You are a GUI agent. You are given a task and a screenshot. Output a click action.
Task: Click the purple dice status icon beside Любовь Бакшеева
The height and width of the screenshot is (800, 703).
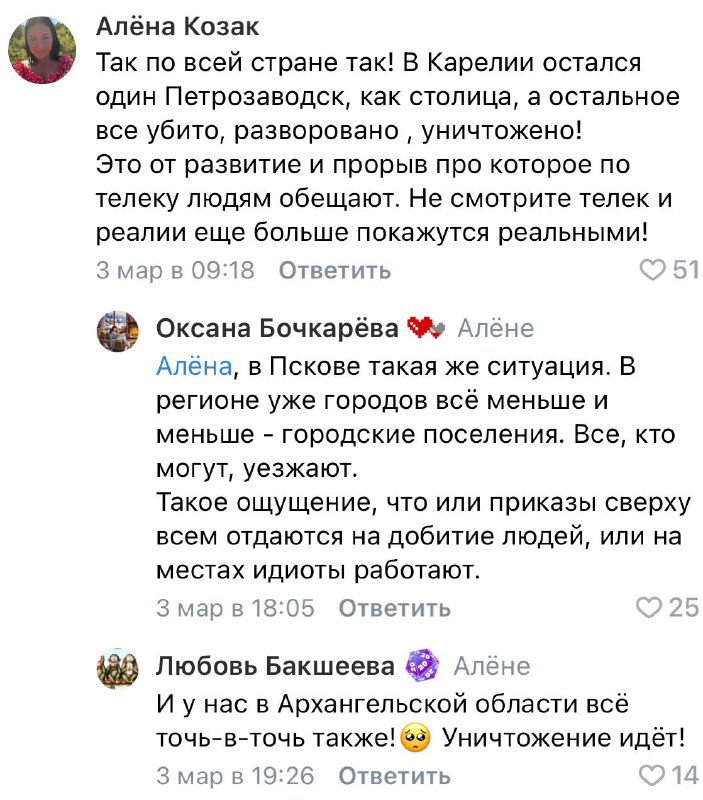click(x=420, y=666)
